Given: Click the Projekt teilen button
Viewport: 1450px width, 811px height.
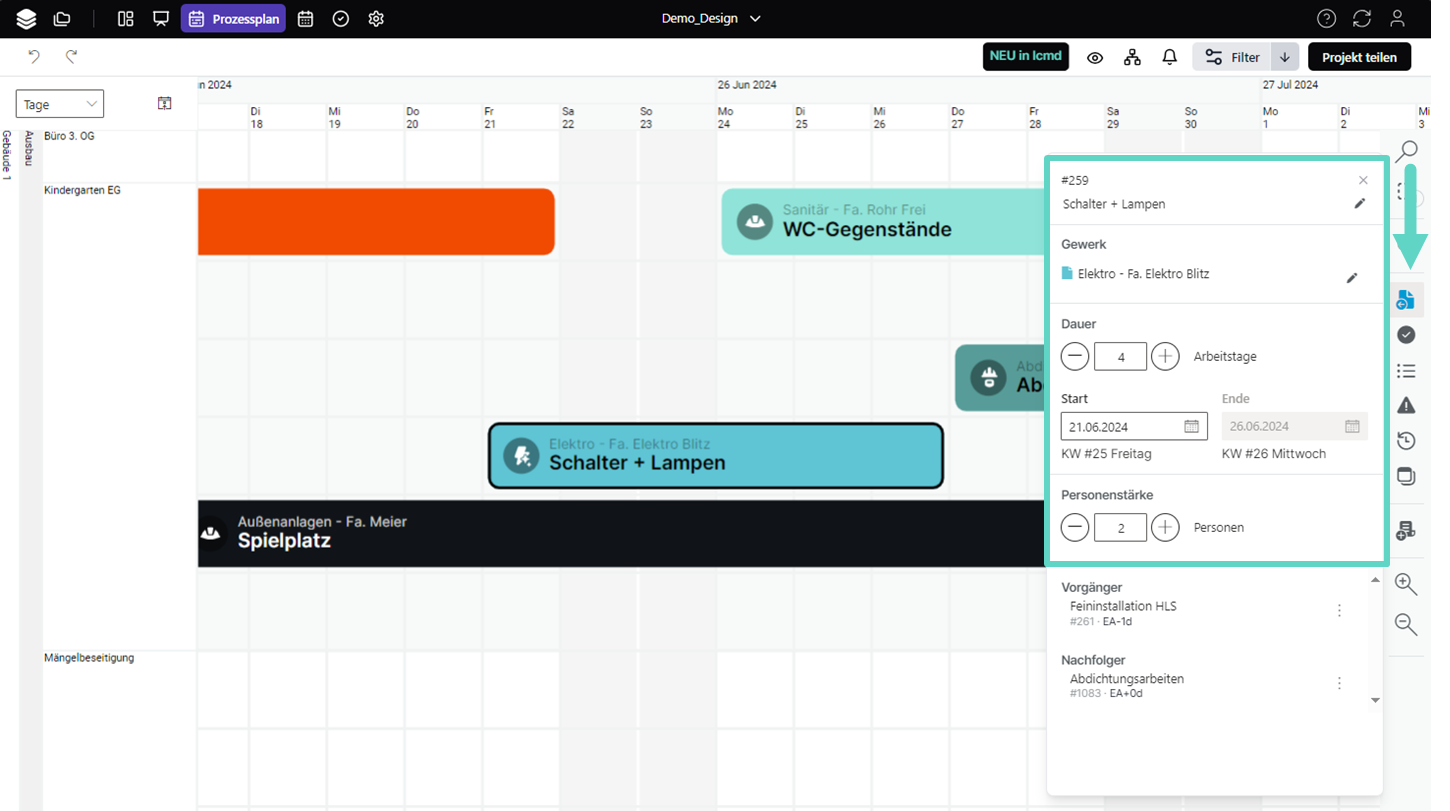Looking at the screenshot, I should coord(1359,57).
